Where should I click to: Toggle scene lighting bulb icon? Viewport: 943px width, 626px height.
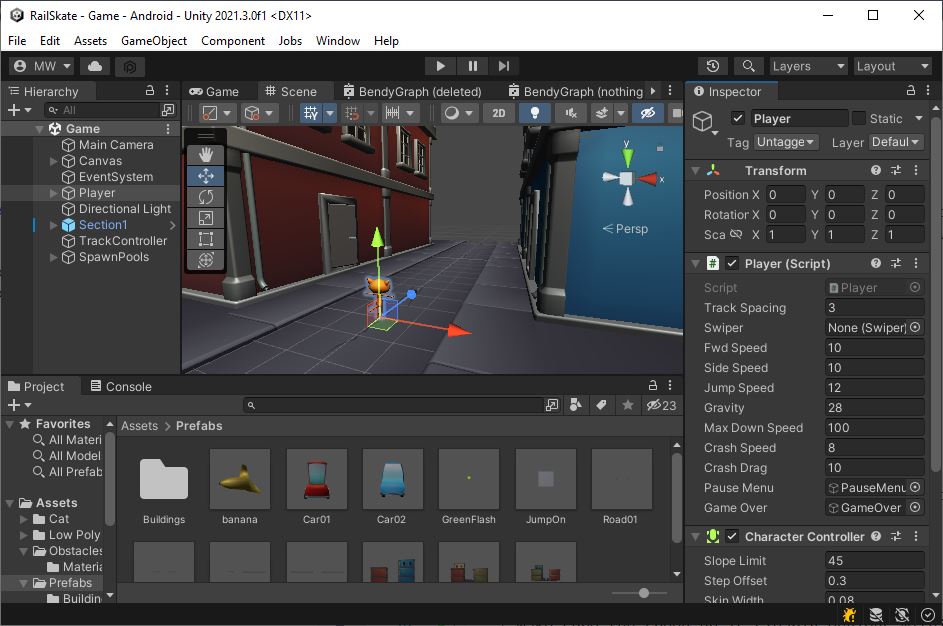535,113
